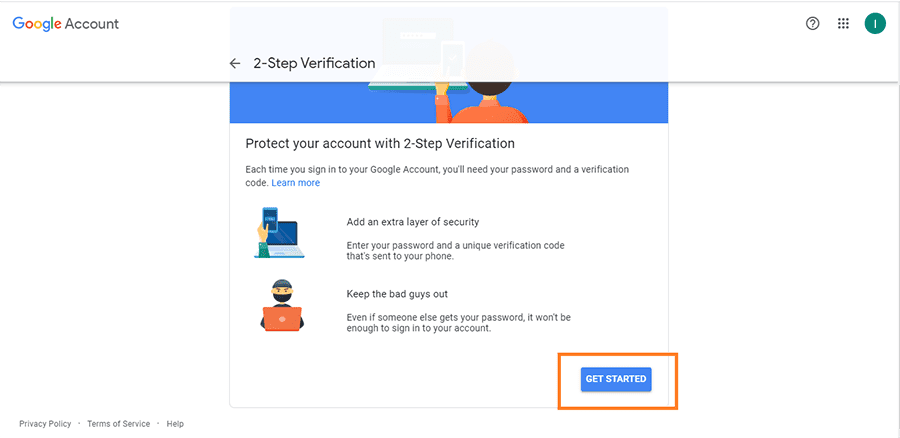
Task: Open the Google apps grid menu
Action: pyautogui.click(x=843, y=24)
